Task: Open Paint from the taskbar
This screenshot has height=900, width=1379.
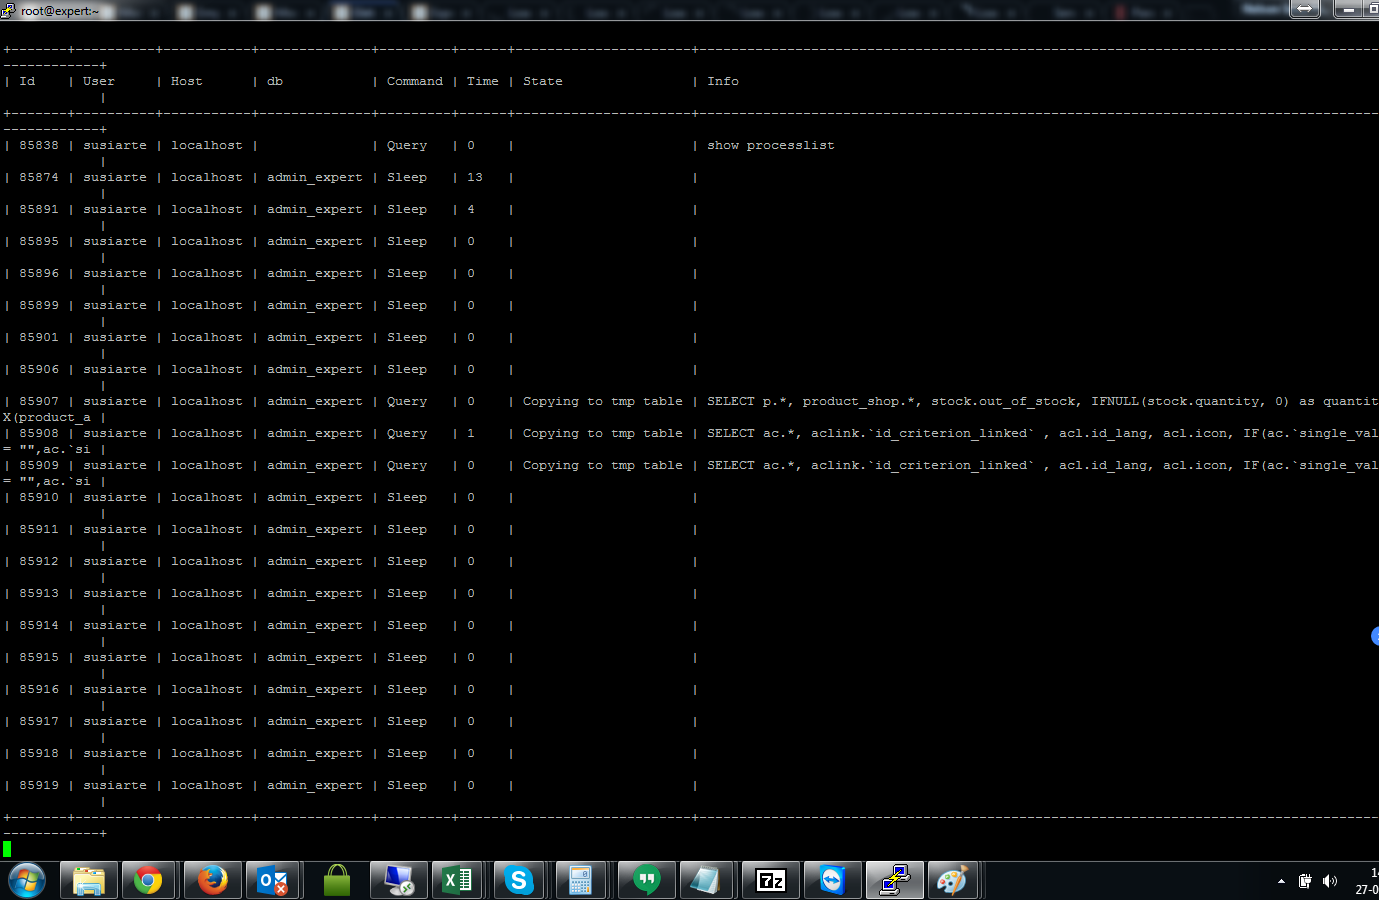Action: [x=952, y=881]
